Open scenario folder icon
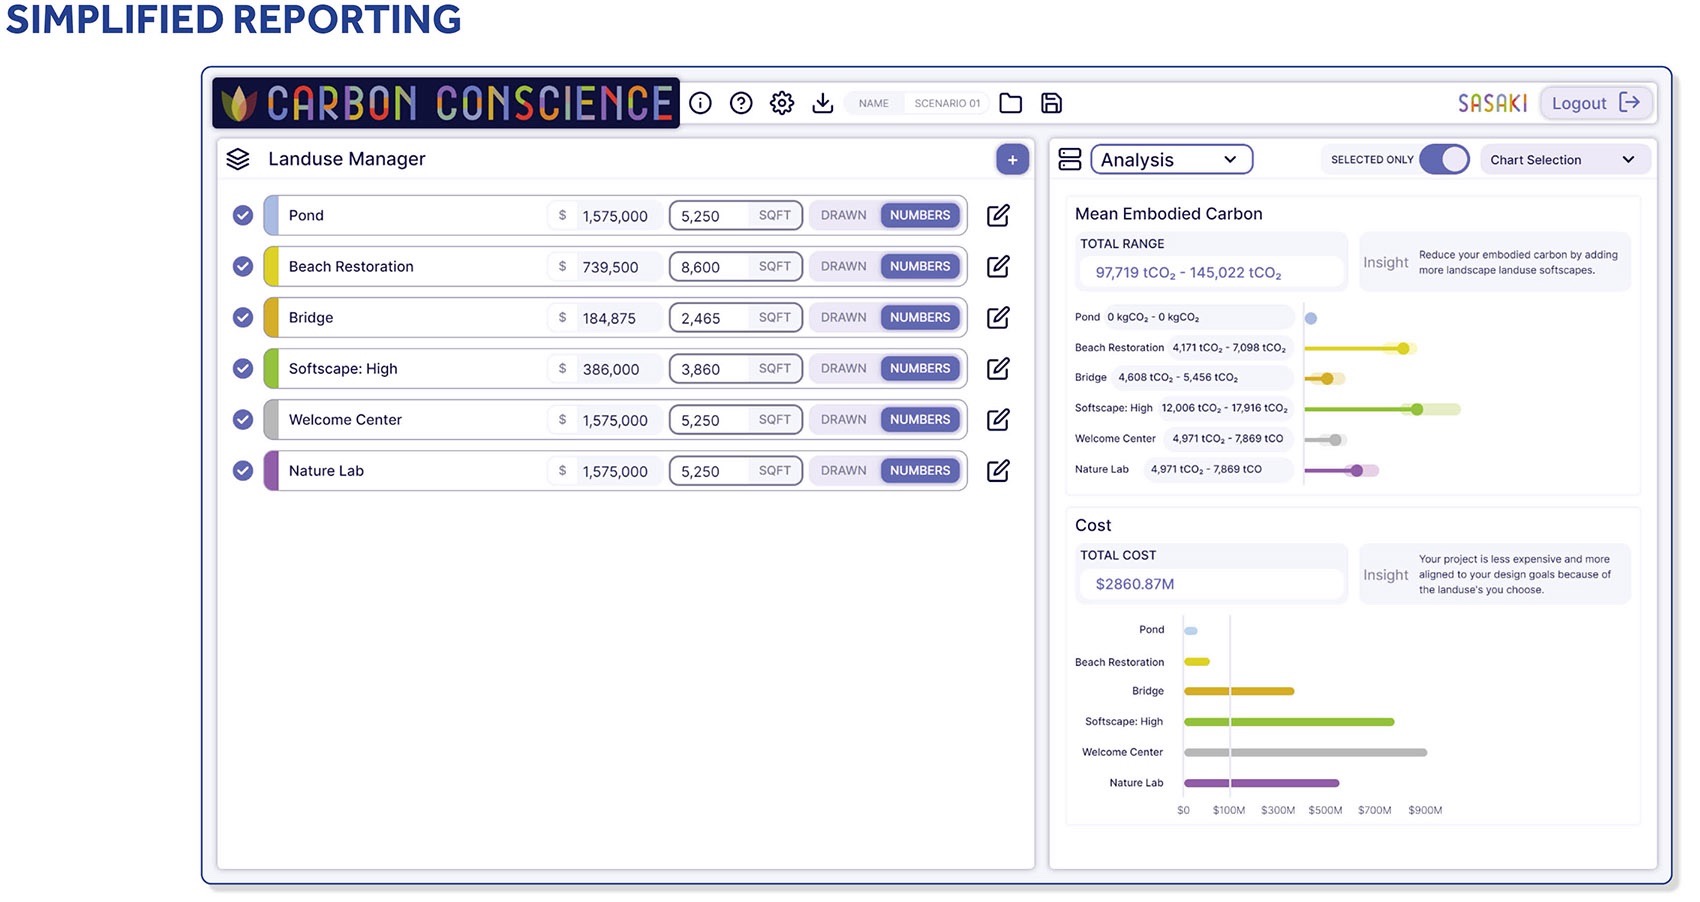This screenshot has height=902, width=1700. coord(1011,103)
